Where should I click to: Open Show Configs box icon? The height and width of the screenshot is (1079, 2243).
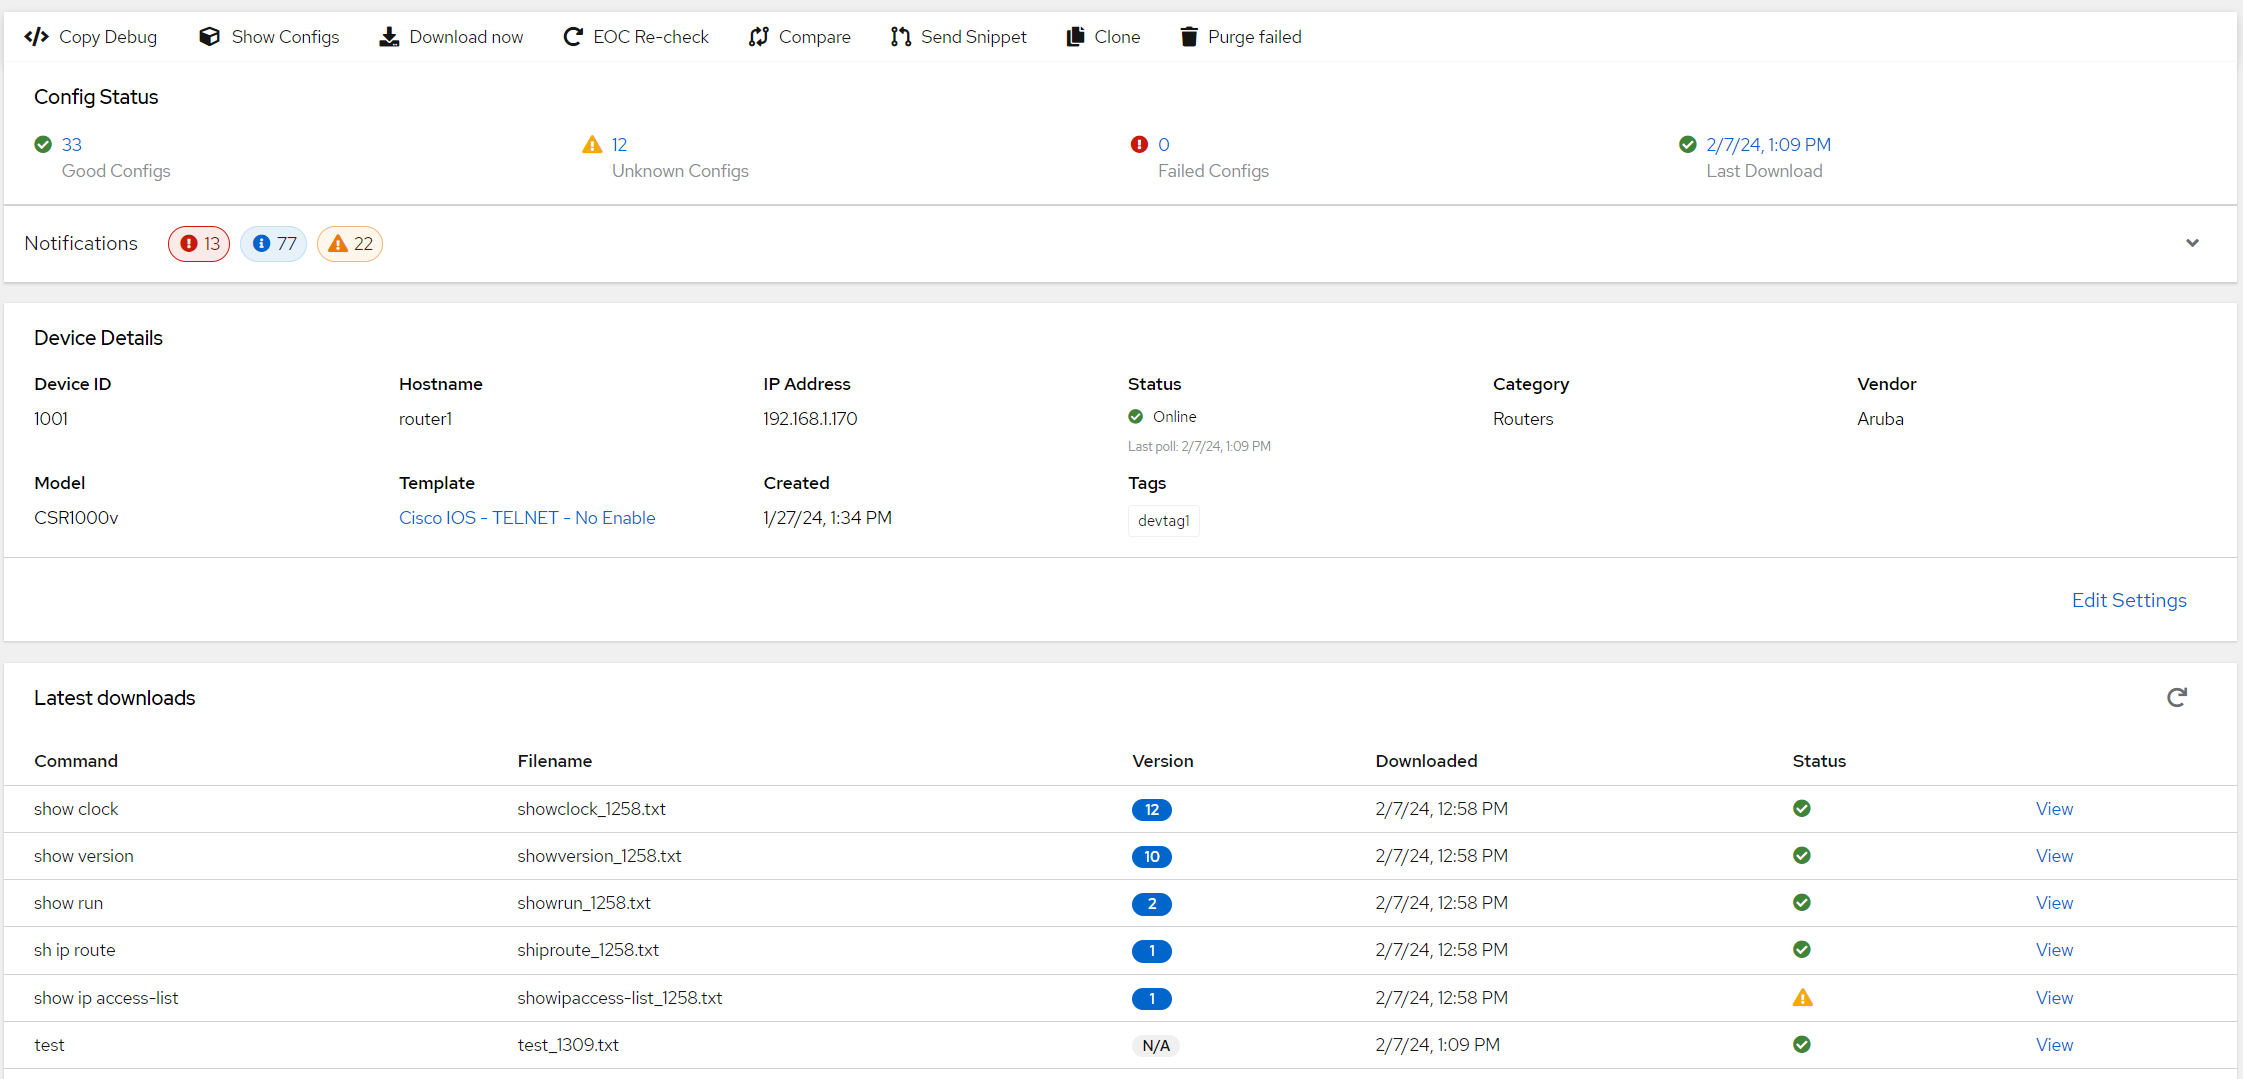pos(209,37)
